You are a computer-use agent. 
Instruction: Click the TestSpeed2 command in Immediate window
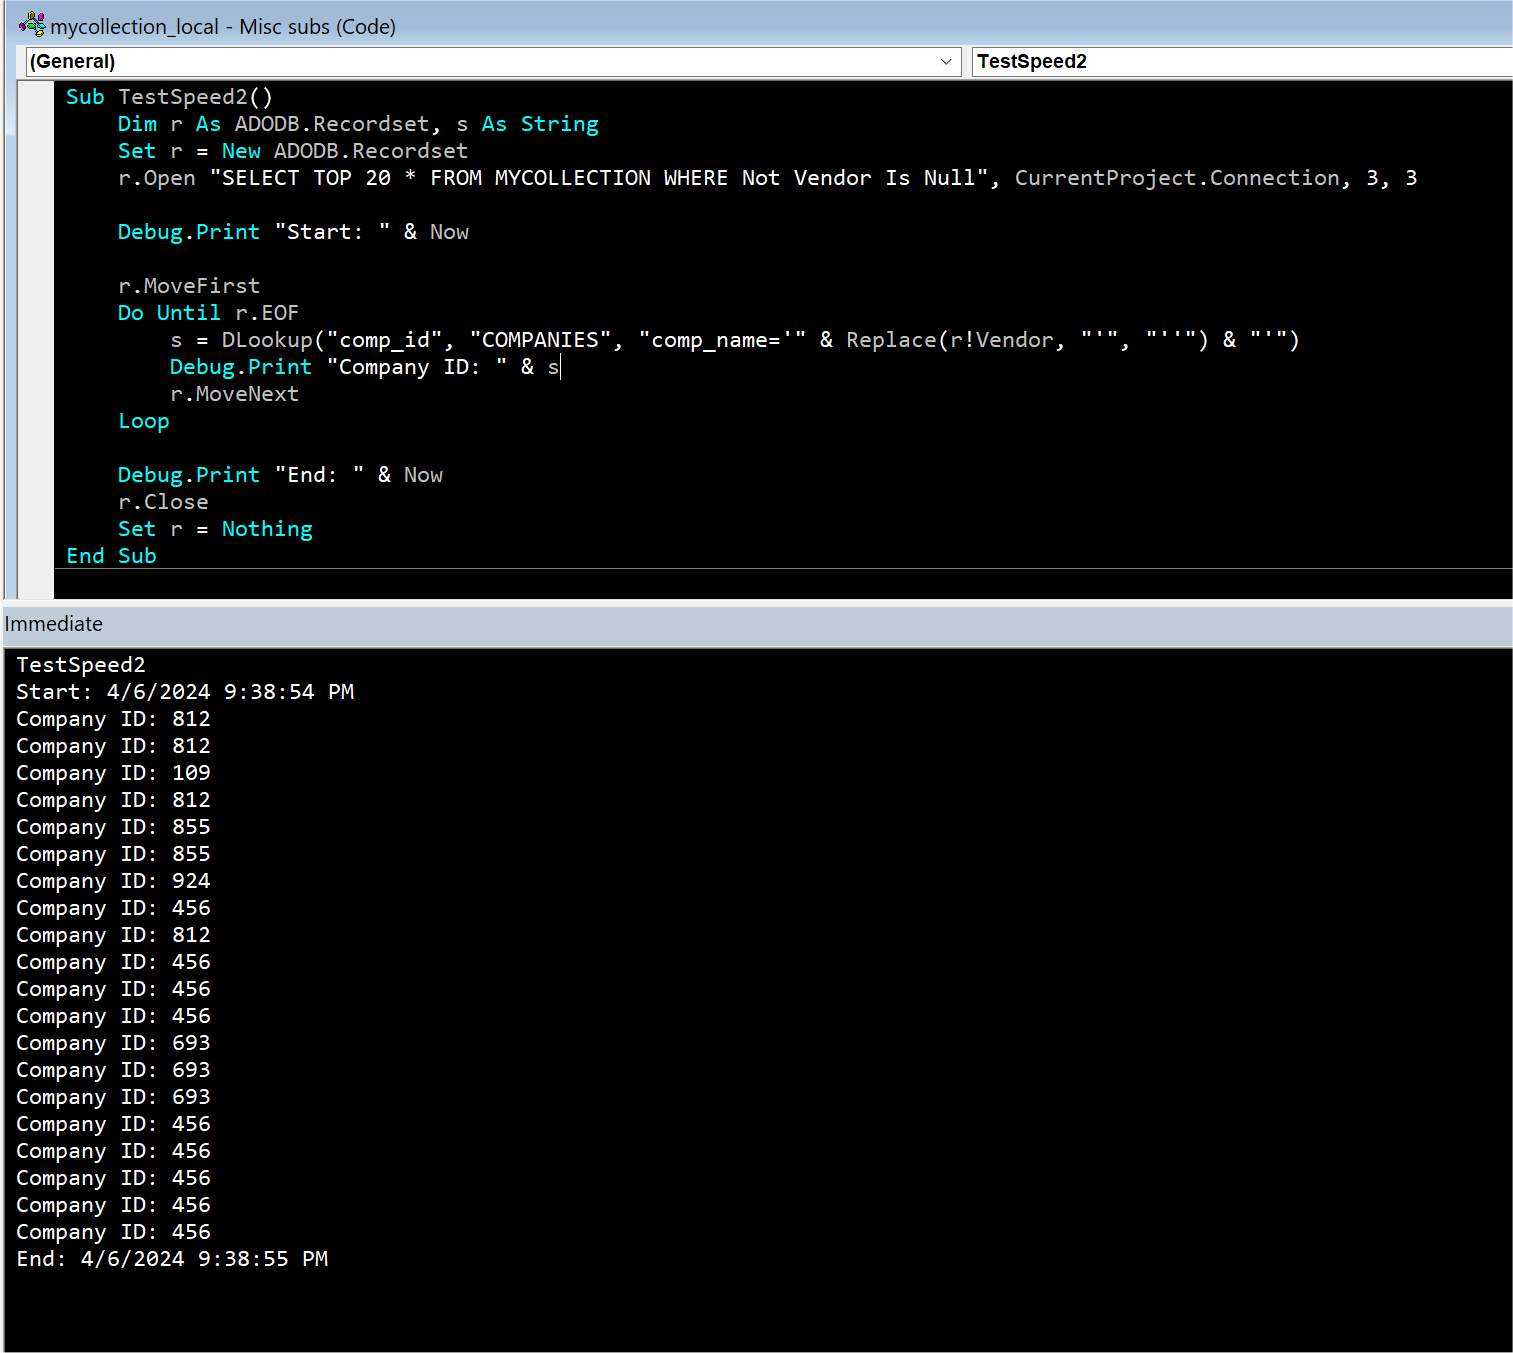click(x=81, y=665)
